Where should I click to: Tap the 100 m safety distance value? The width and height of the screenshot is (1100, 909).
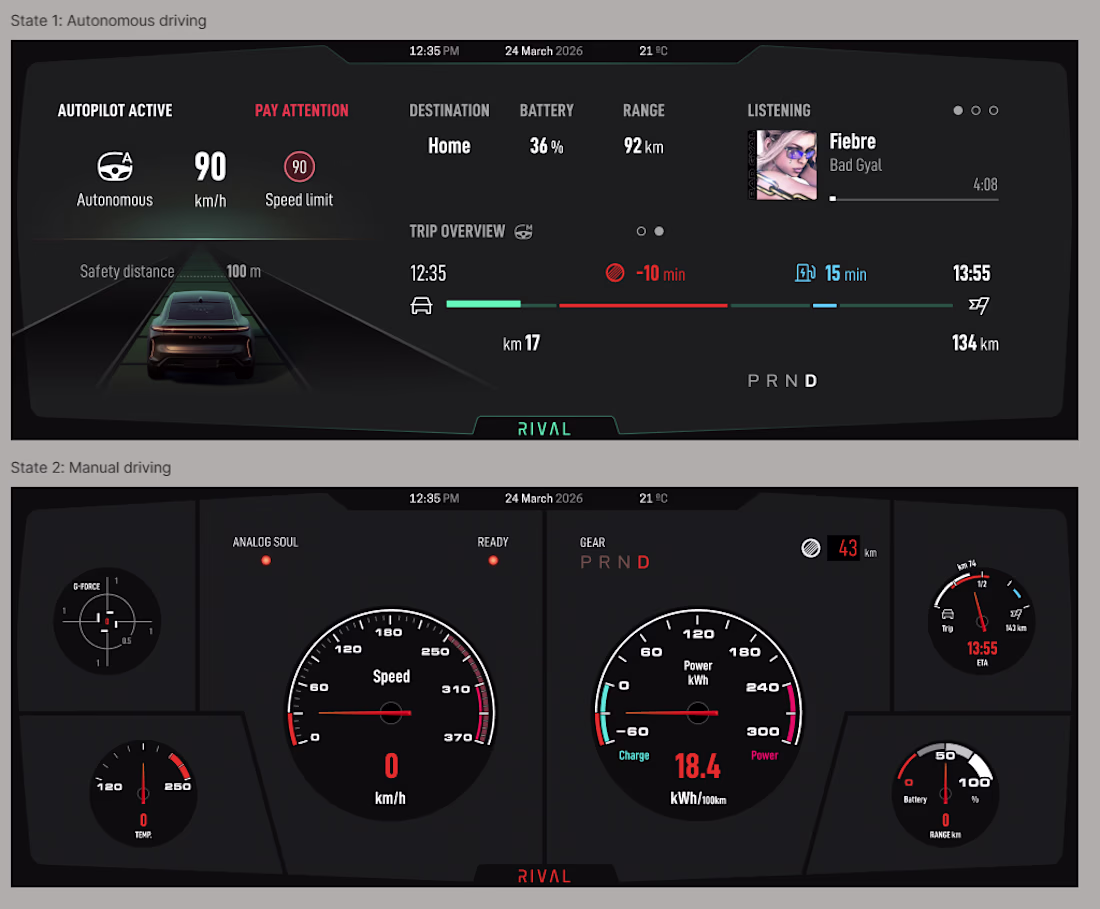pyautogui.click(x=243, y=271)
